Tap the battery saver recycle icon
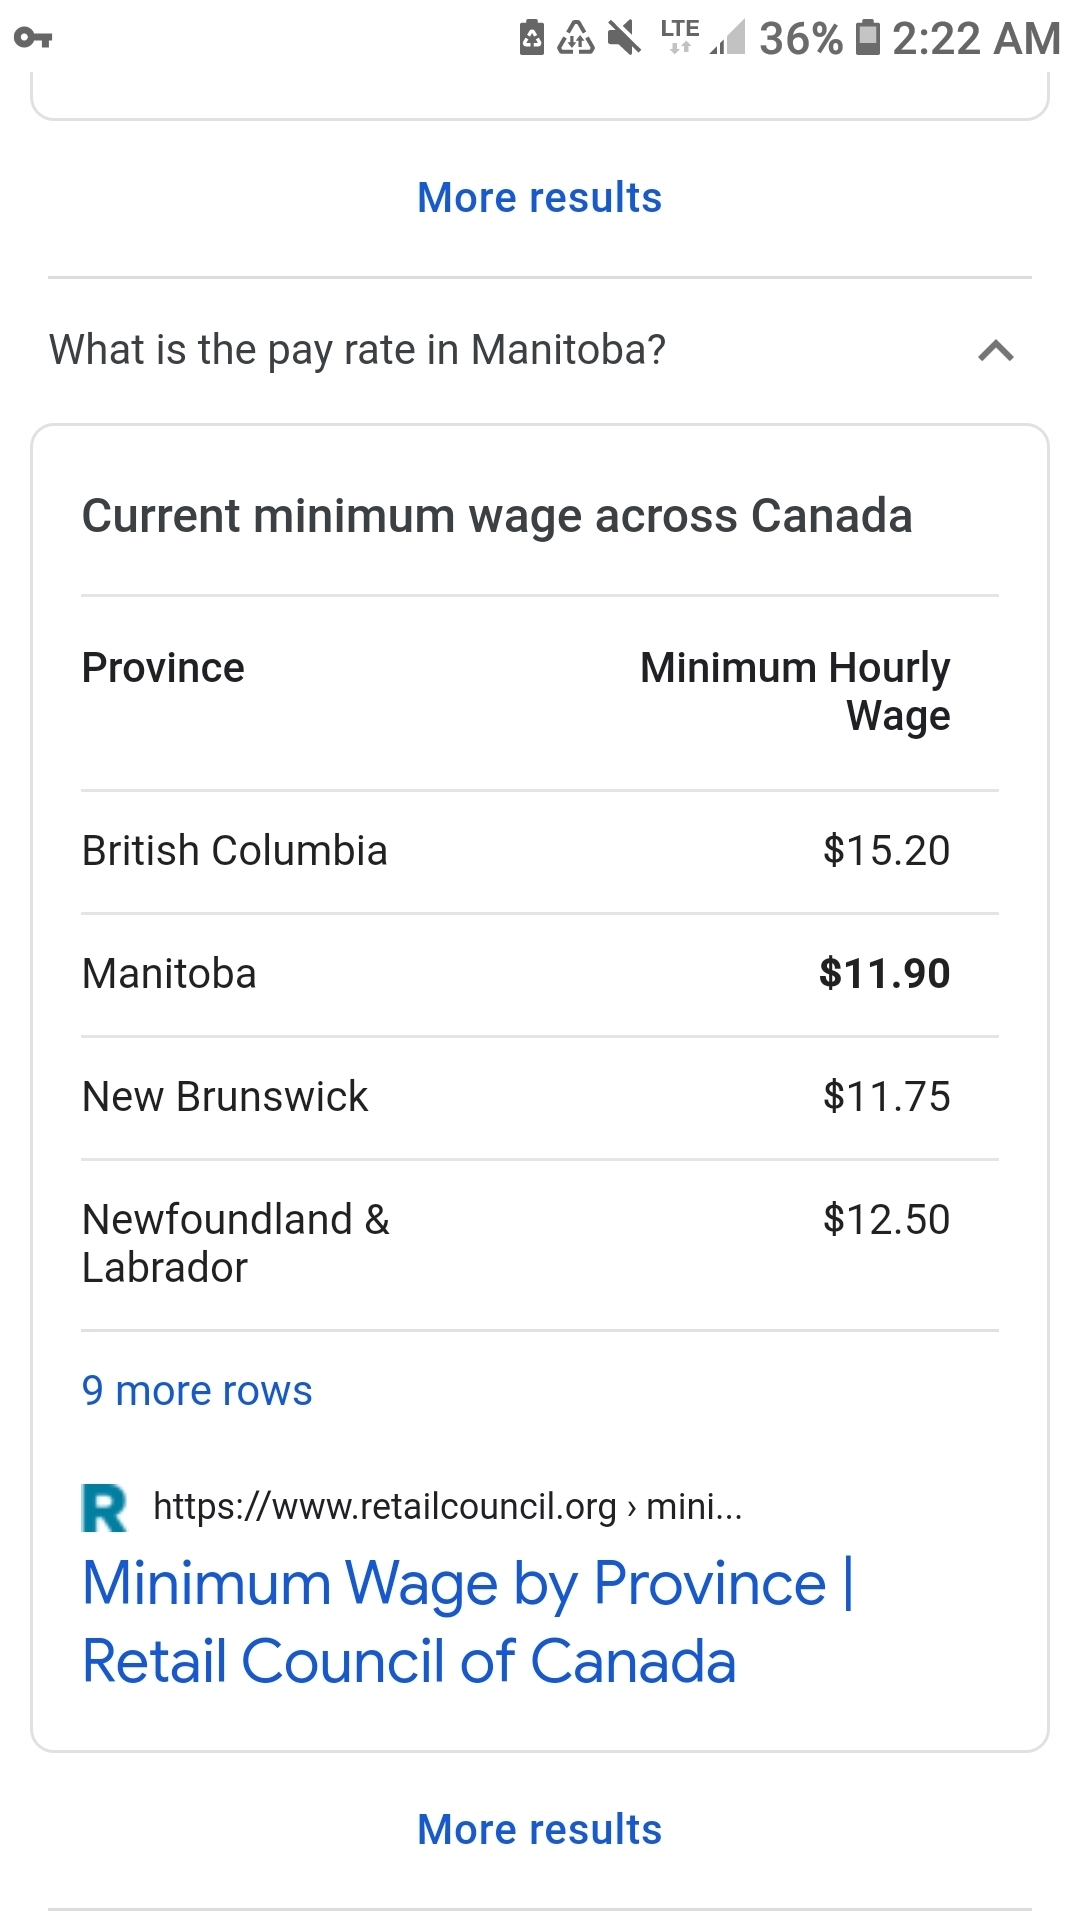 (x=532, y=38)
